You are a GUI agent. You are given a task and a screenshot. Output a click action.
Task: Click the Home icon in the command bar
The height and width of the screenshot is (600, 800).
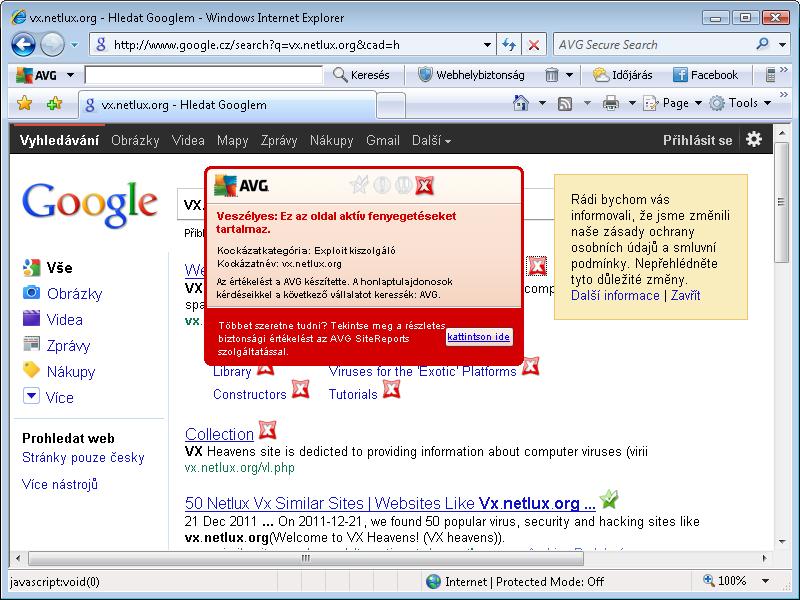pos(520,103)
